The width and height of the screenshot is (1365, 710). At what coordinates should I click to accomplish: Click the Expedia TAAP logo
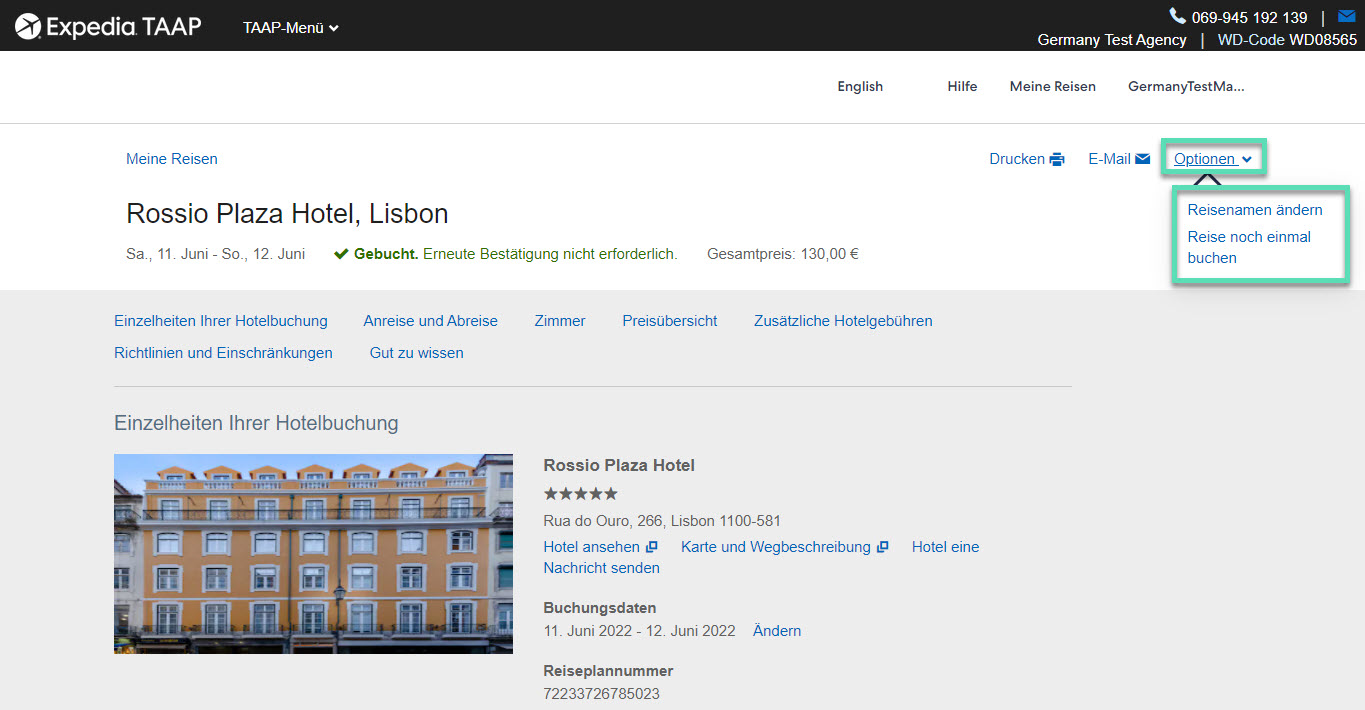[108, 27]
